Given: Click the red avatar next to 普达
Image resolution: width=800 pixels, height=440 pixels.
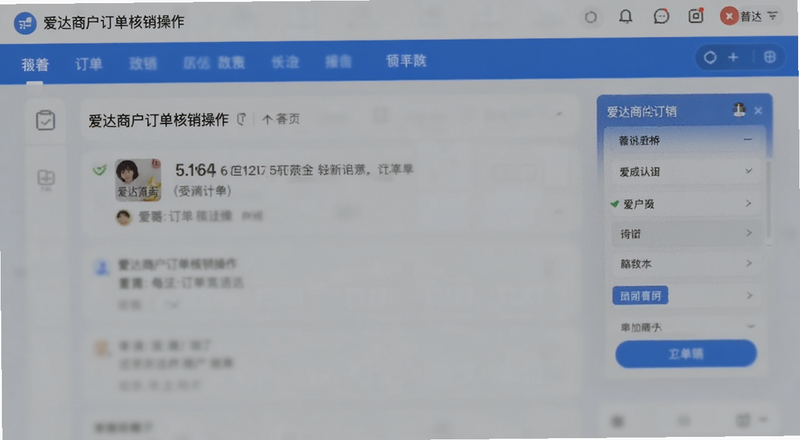Looking at the screenshot, I should click(x=729, y=16).
